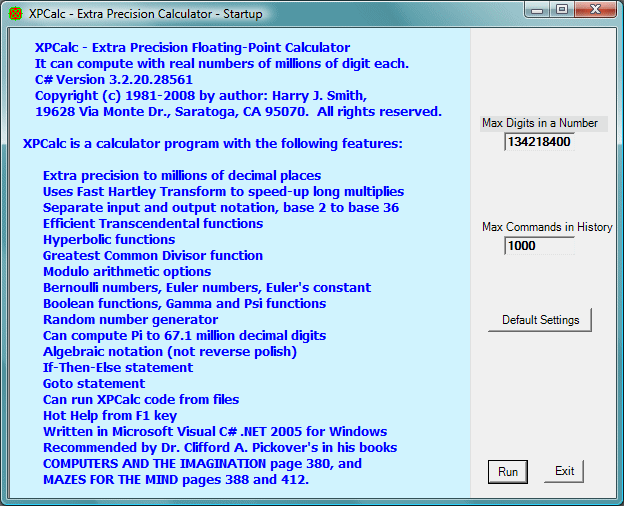Minimize the XPCalc window

click(x=537, y=10)
